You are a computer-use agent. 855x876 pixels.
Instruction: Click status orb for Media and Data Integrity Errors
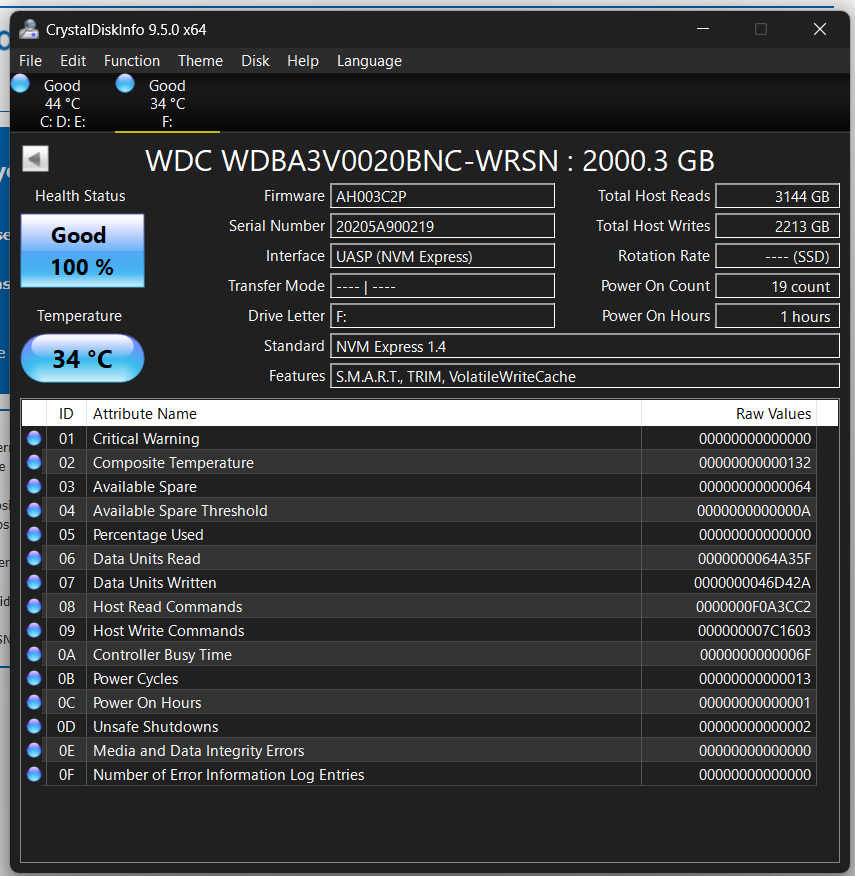[34, 751]
